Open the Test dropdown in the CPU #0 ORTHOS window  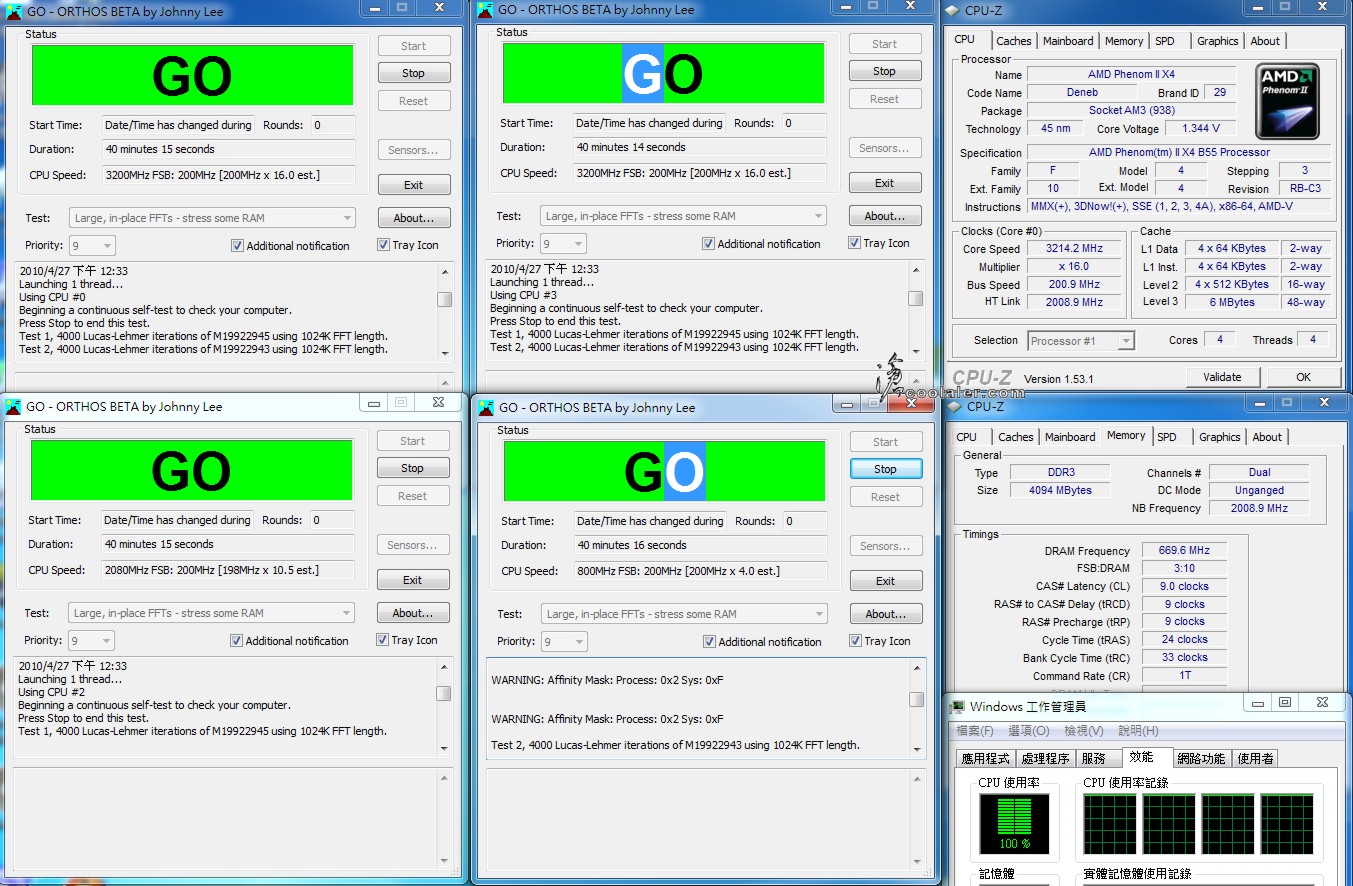[213, 218]
